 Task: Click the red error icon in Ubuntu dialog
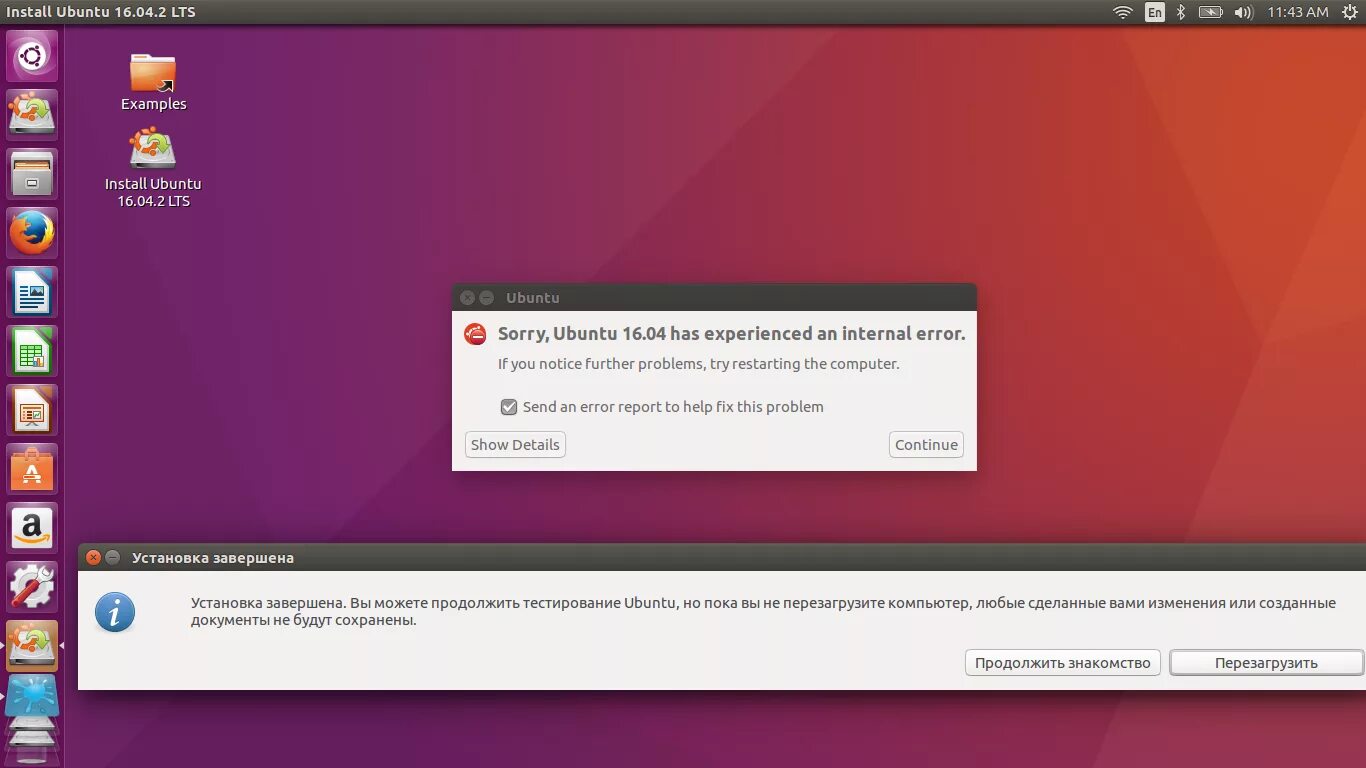475,334
